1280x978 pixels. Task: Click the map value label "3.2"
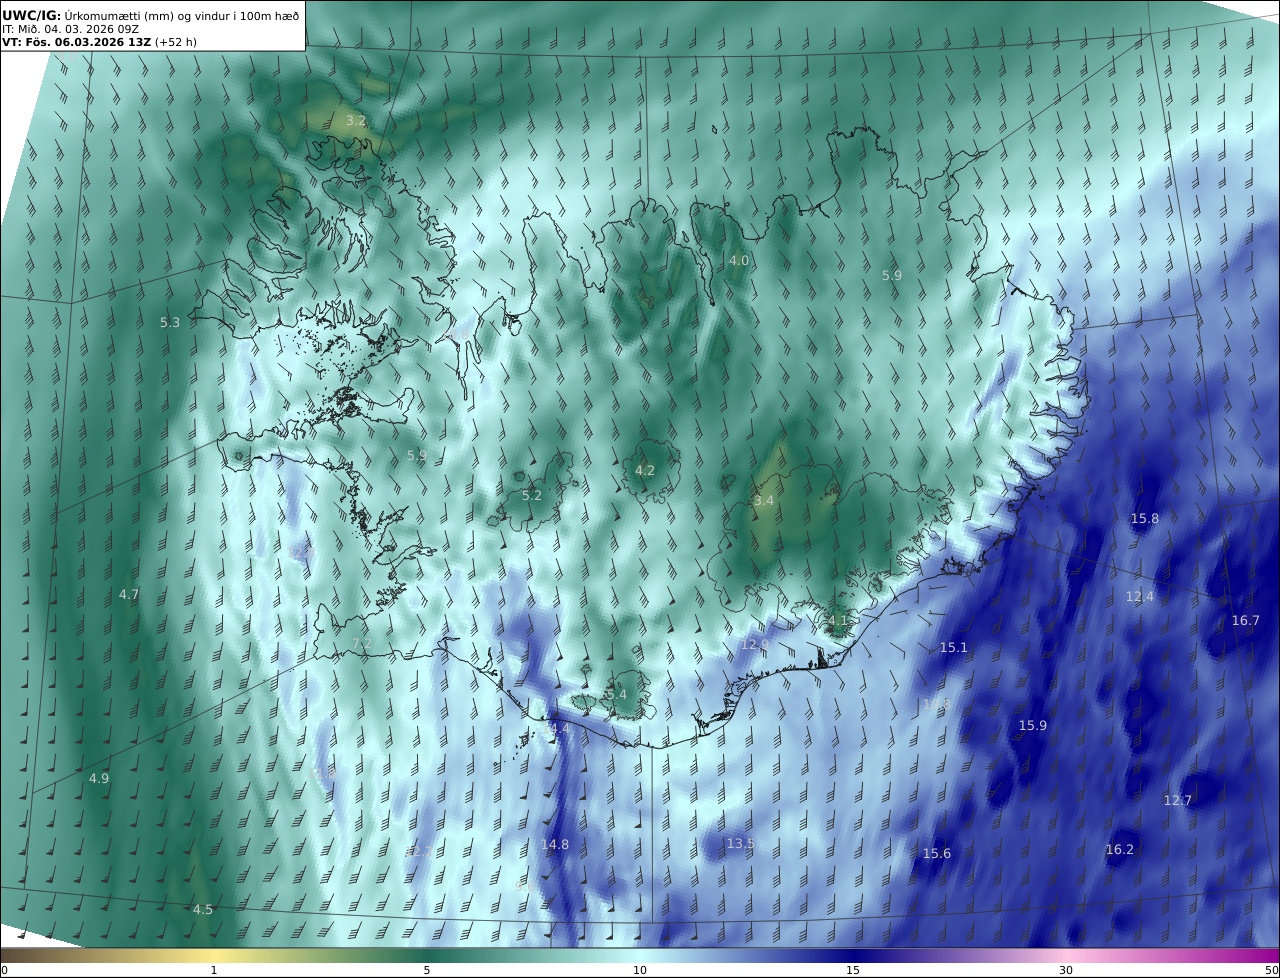click(356, 121)
